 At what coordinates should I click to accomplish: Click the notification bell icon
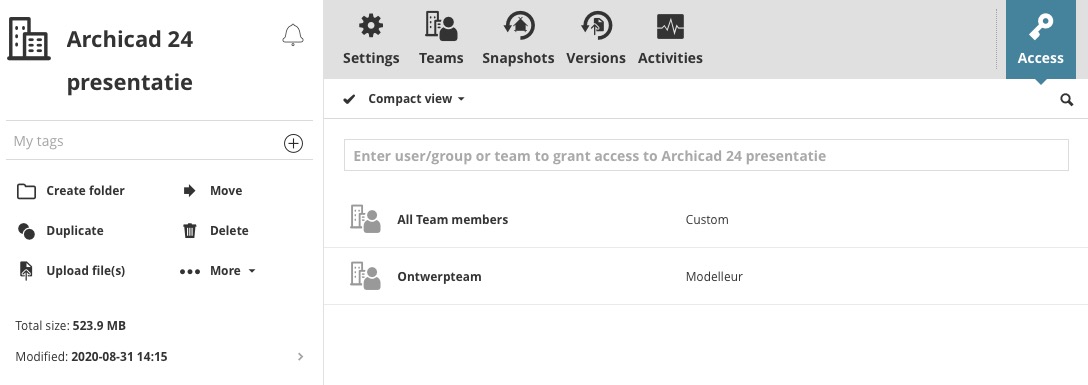pyautogui.click(x=293, y=35)
